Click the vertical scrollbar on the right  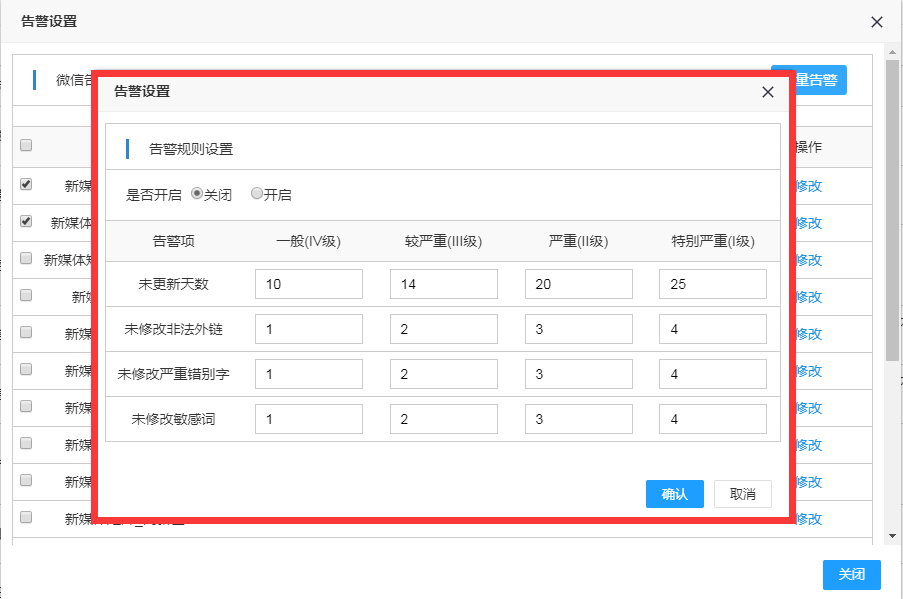[893, 200]
